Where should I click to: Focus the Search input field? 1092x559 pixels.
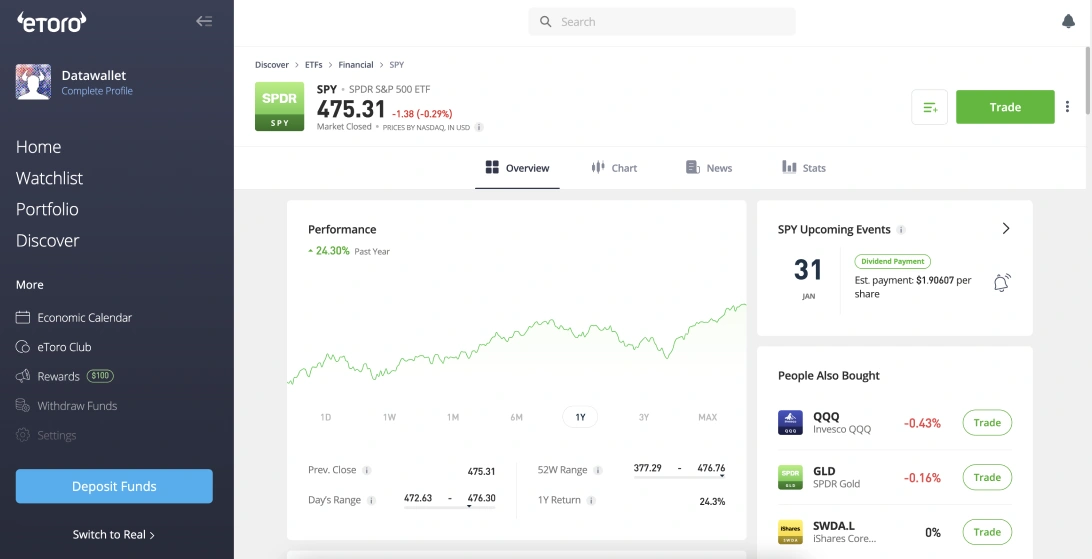662,22
